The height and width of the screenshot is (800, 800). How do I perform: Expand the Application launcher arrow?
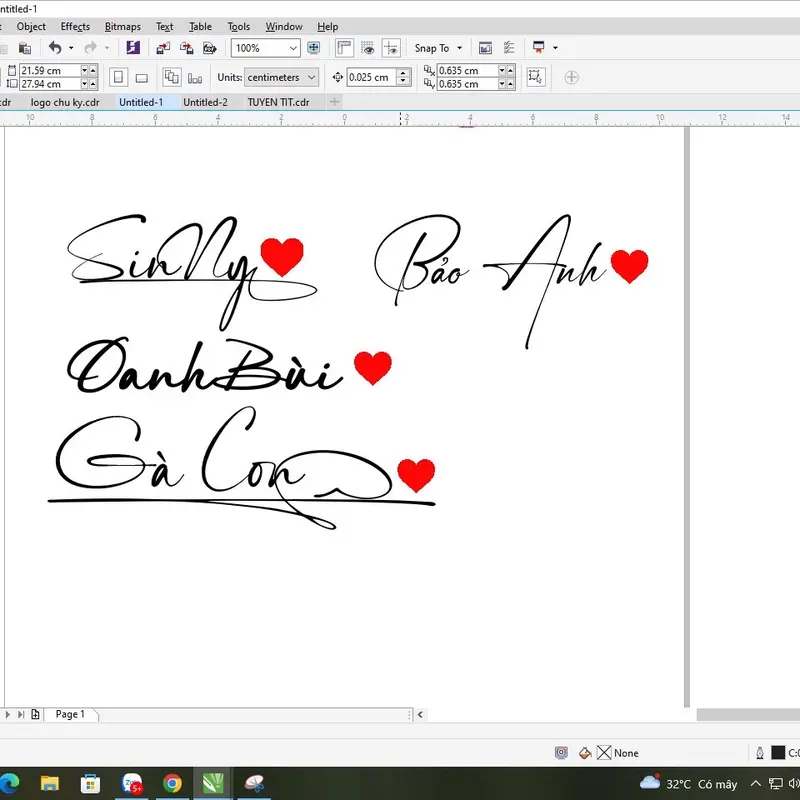pyautogui.click(x=556, y=48)
